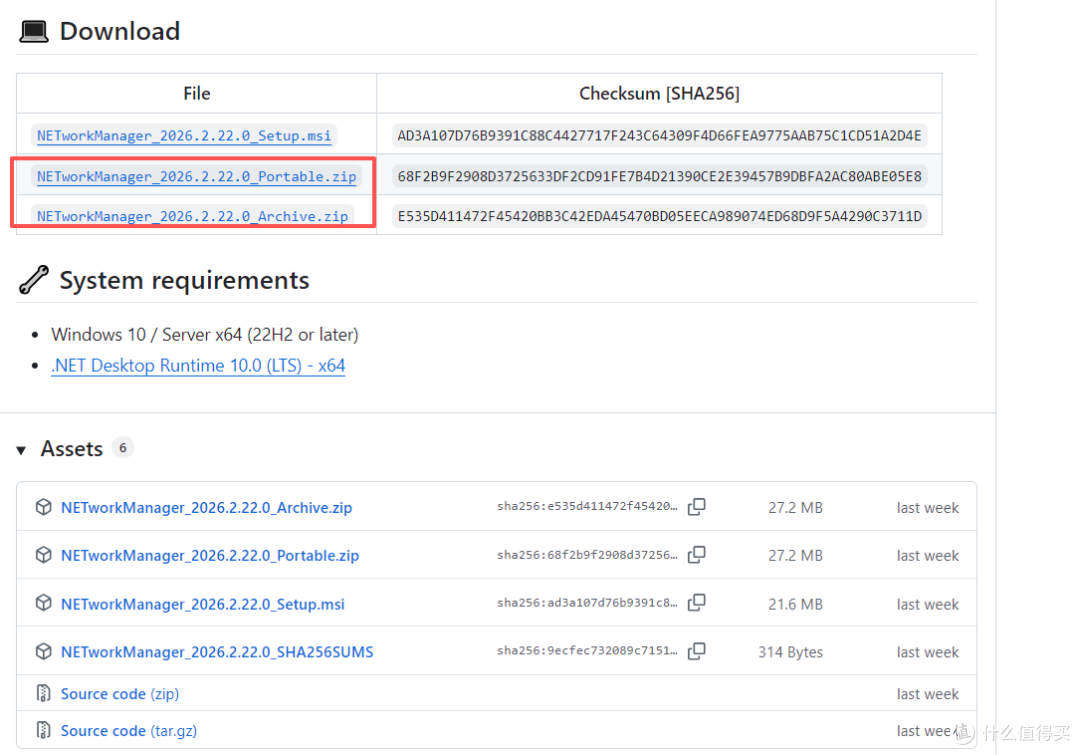Select the Portable.zip checksum starting 68F2B9F2

pyautogui.click(x=659, y=176)
